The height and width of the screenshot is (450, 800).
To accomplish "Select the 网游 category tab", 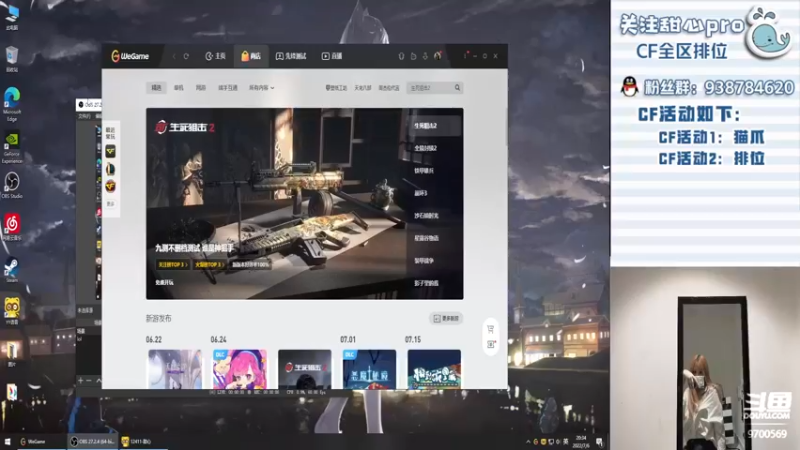I will [x=201, y=88].
